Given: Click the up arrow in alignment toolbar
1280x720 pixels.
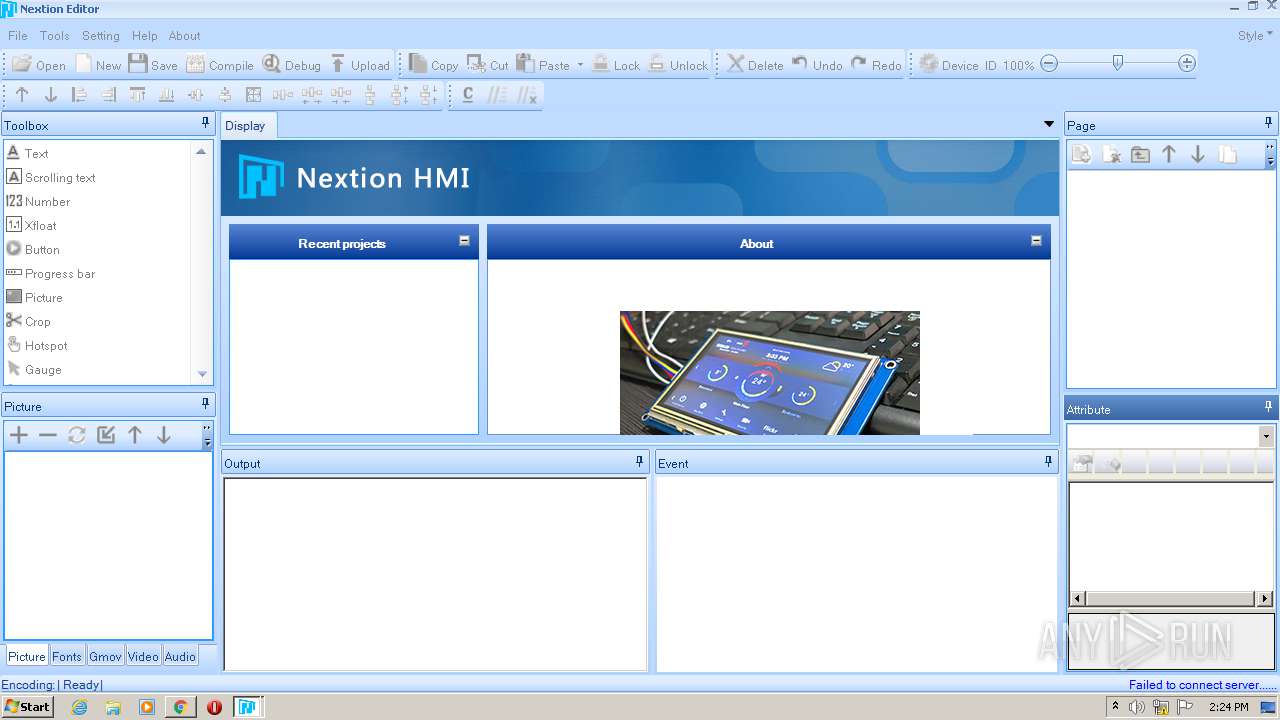Looking at the screenshot, I should coord(22,95).
